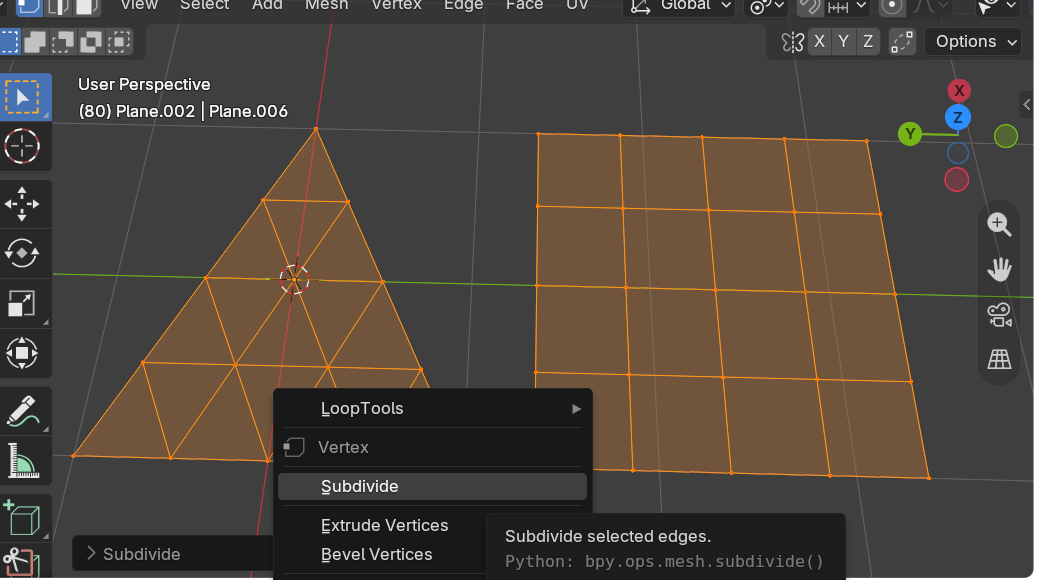This screenshot has width=1039, height=580.
Task: Toggle mesh symmetry on Z axis
Action: coord(868,42)
